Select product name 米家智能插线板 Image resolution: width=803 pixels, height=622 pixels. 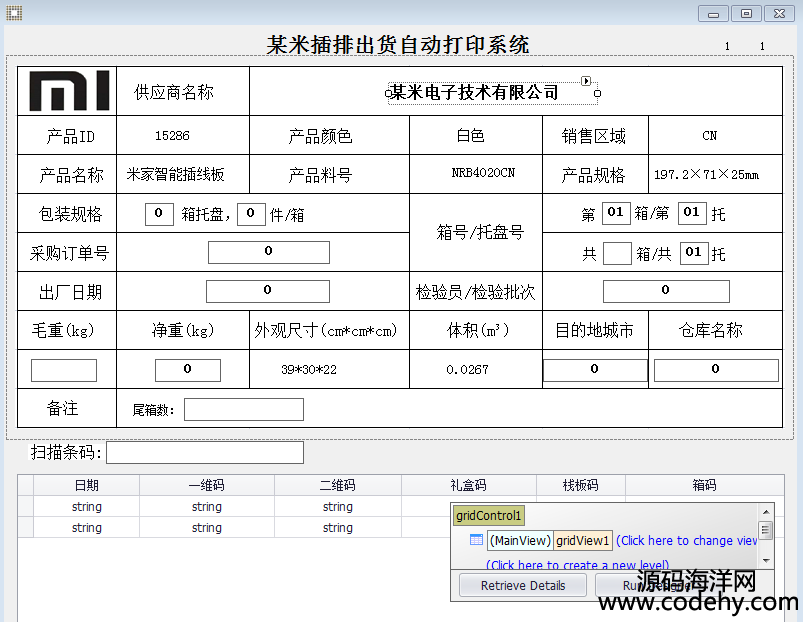175,175
